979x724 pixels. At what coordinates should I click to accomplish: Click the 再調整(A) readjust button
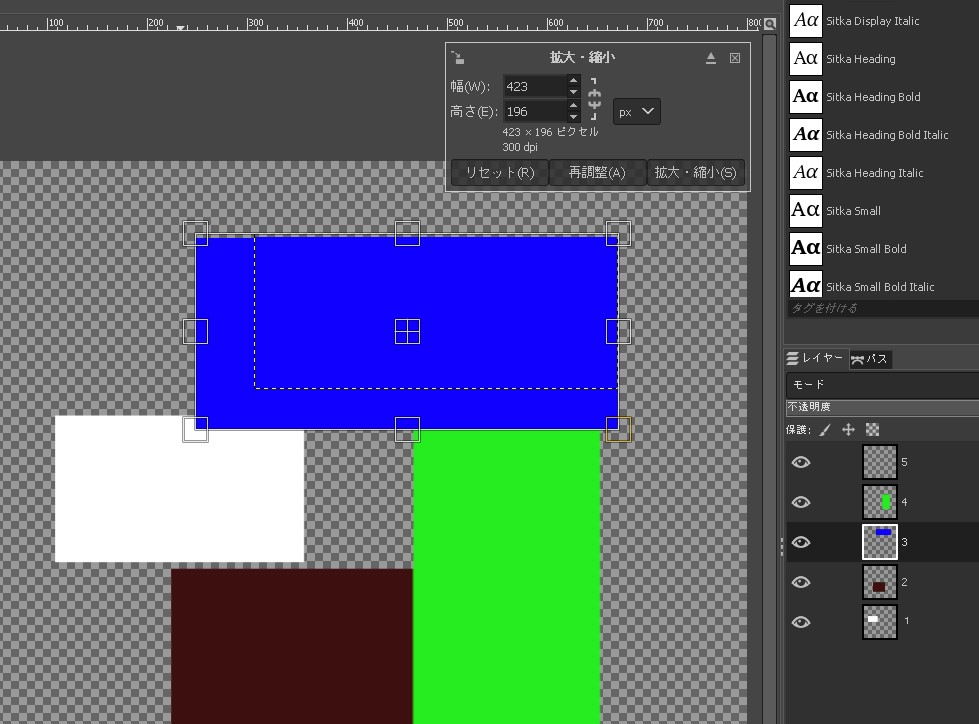pos(597,172)
